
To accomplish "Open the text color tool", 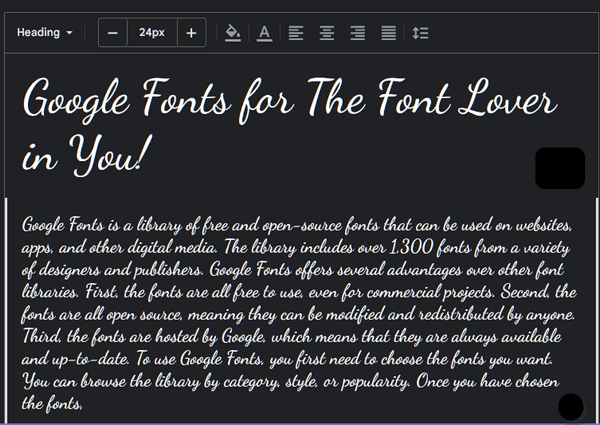I will click(x=264, y=33).
